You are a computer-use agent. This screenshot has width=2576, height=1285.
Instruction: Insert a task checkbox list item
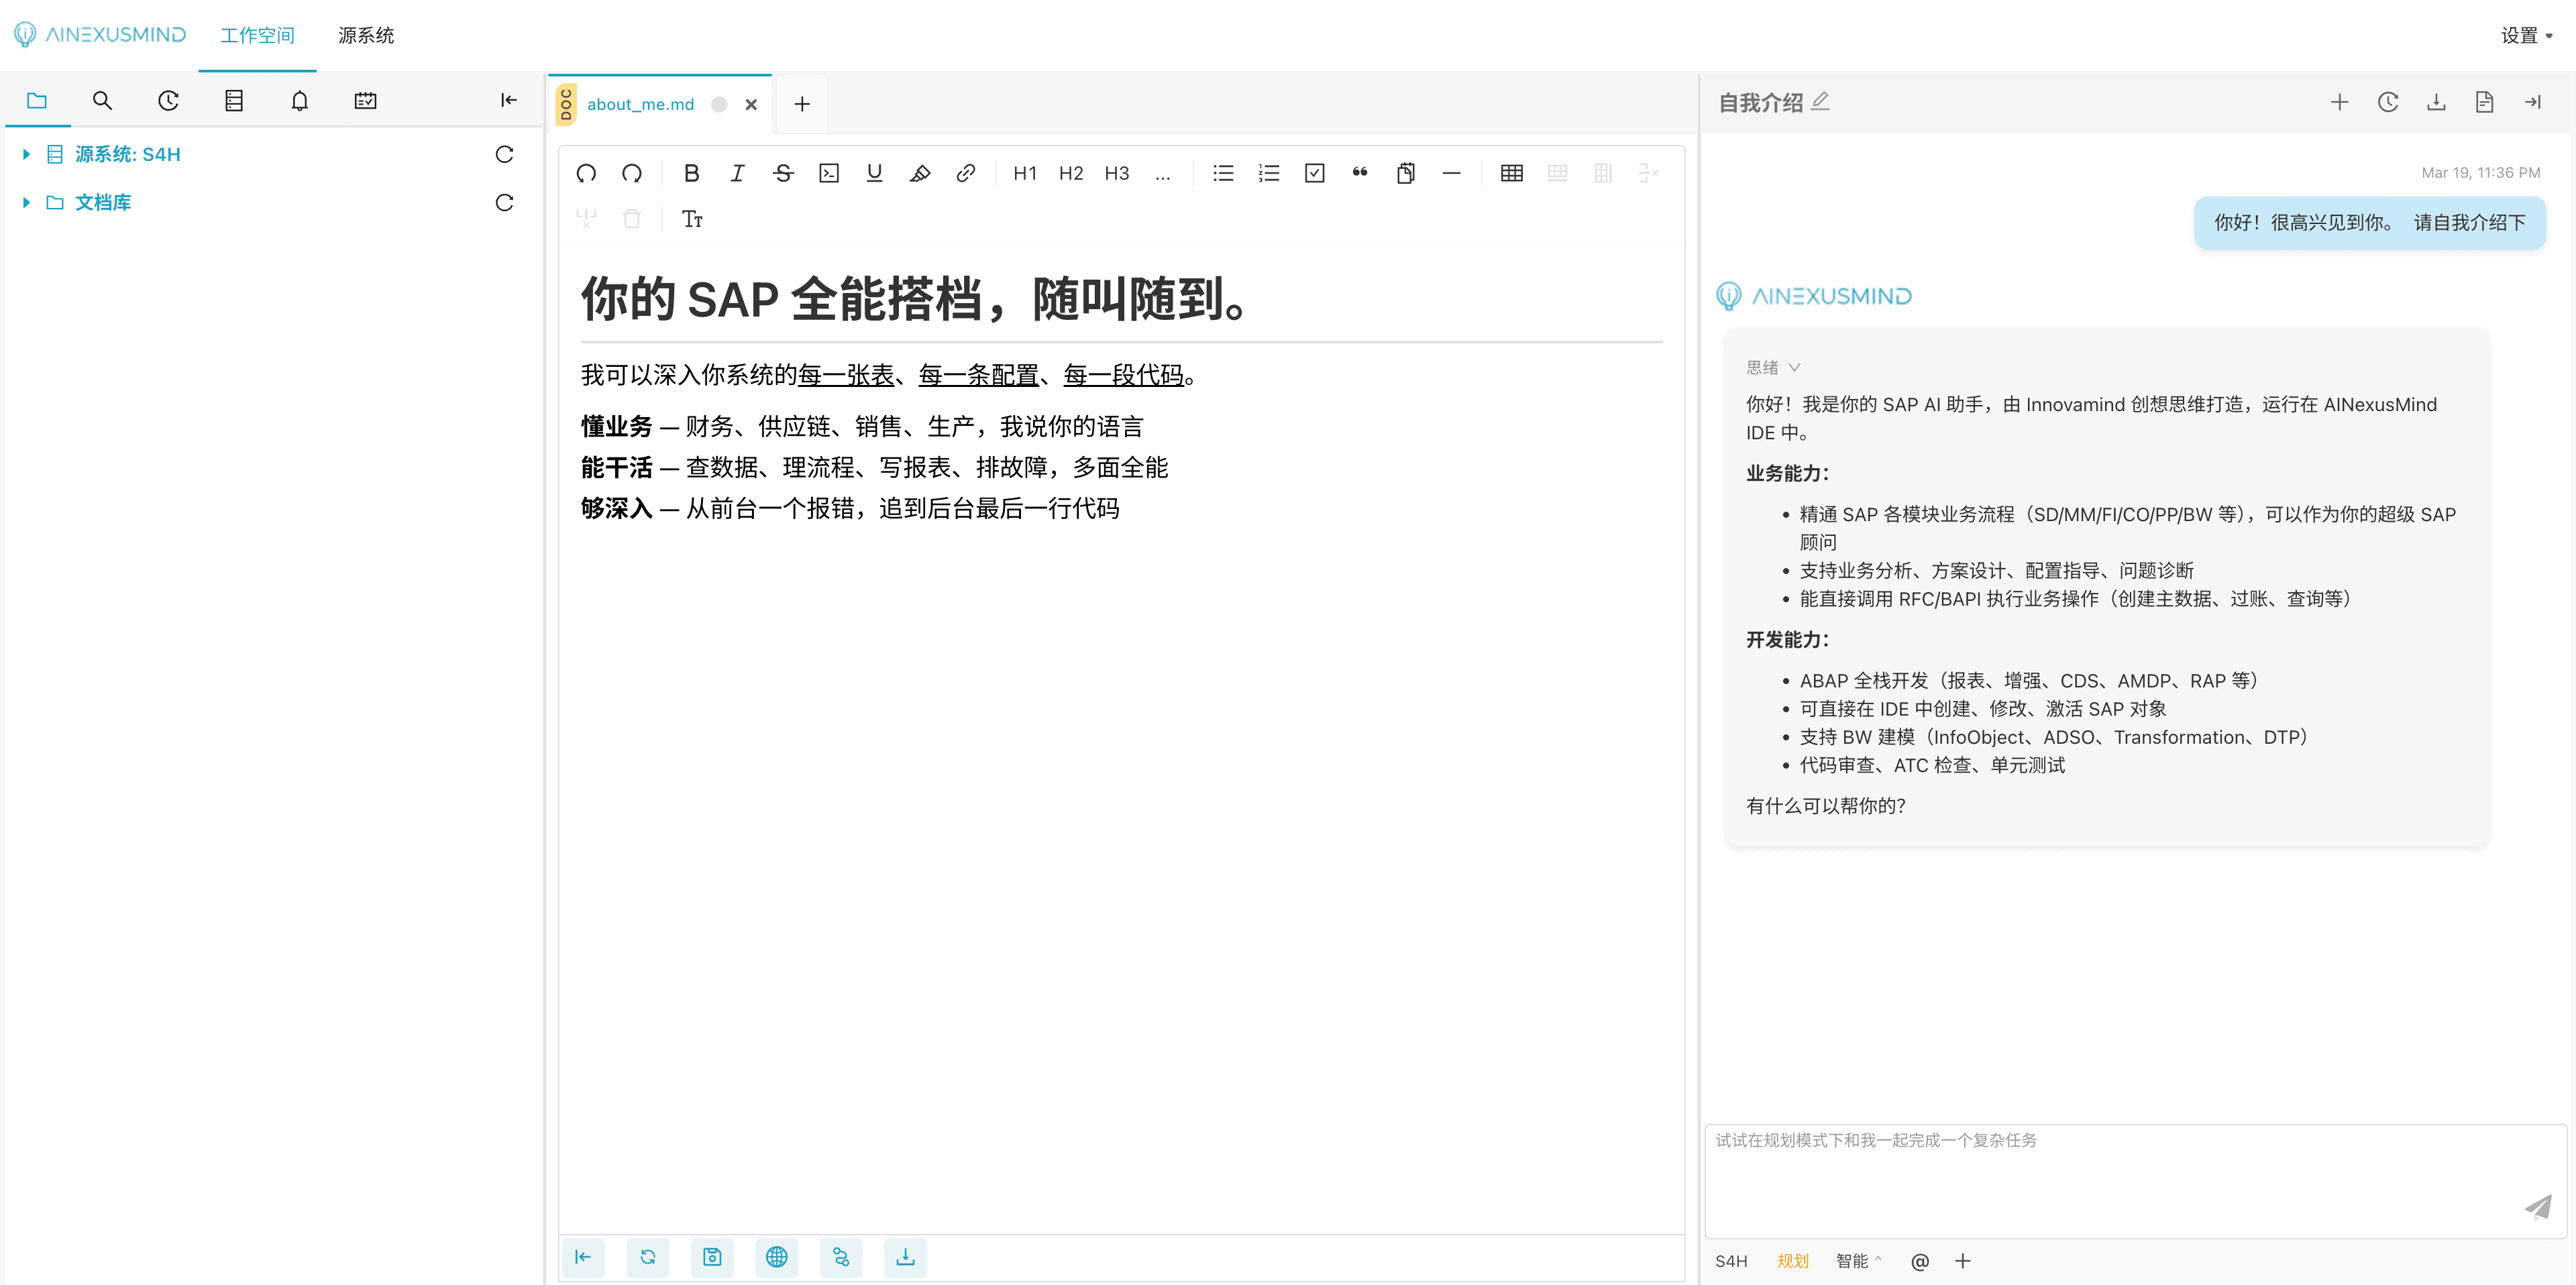point(1314,173)
